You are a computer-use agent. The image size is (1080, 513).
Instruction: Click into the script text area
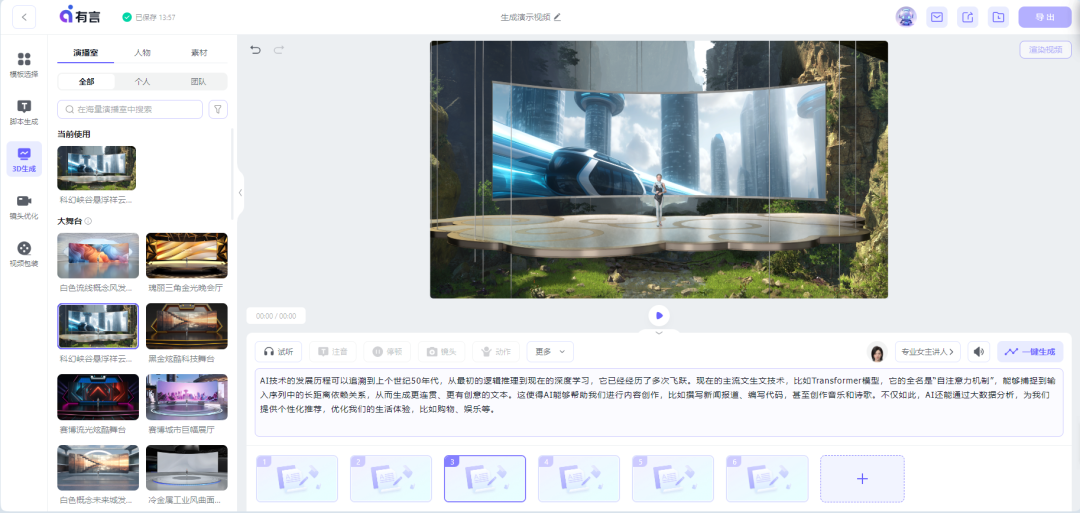click(x=659, y=402)
